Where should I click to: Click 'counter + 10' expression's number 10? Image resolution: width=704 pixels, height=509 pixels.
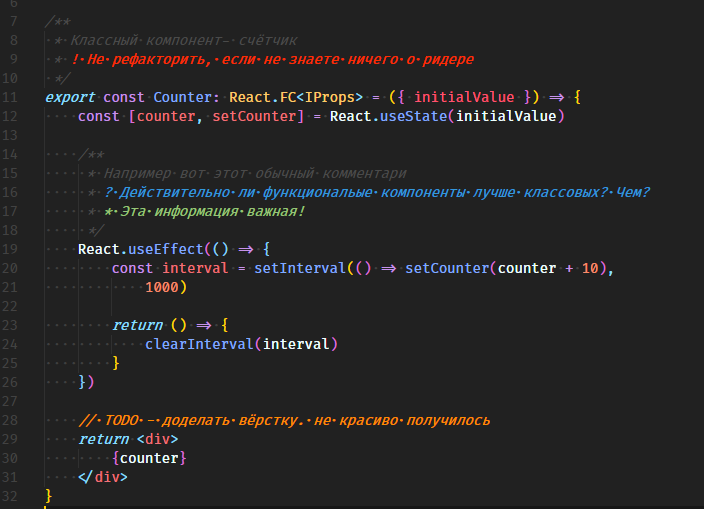(590, 268)
